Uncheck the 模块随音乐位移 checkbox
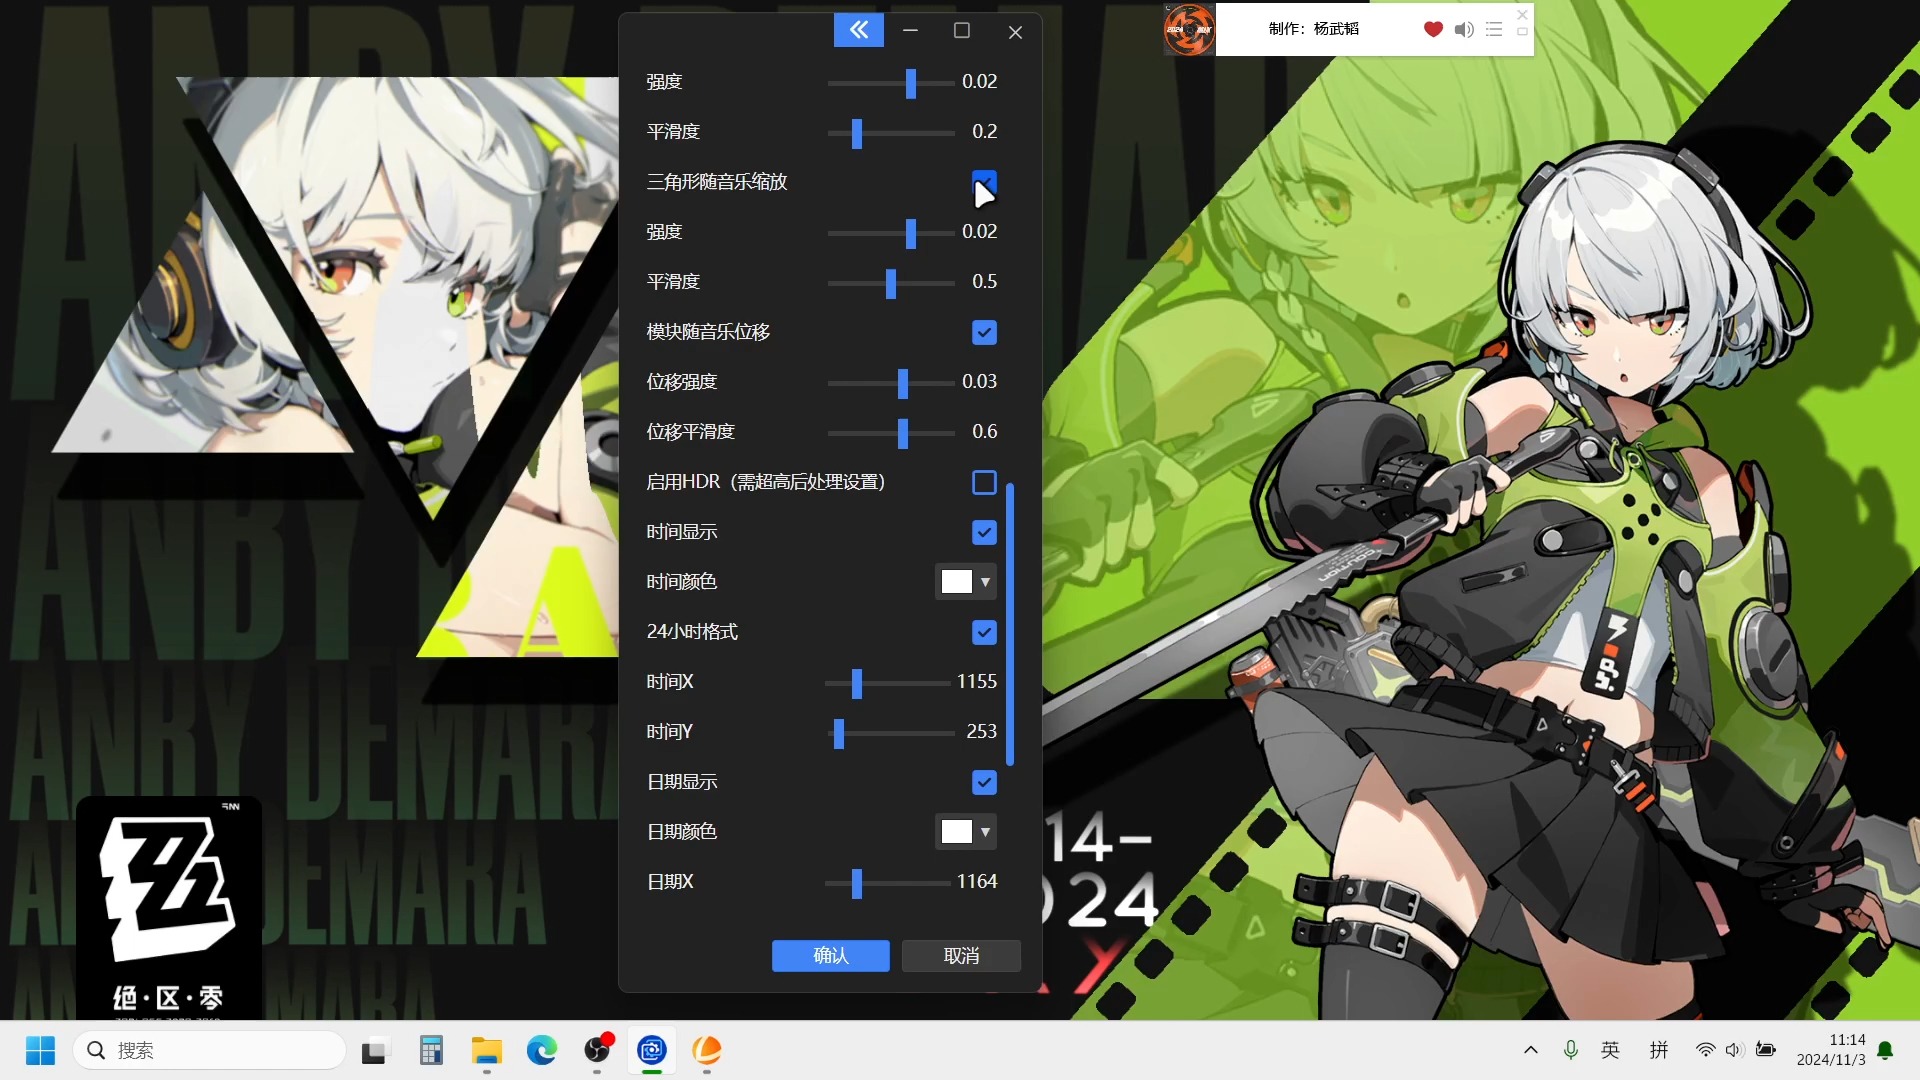Screen dimensions: 1920x1080 pos(984,332)
